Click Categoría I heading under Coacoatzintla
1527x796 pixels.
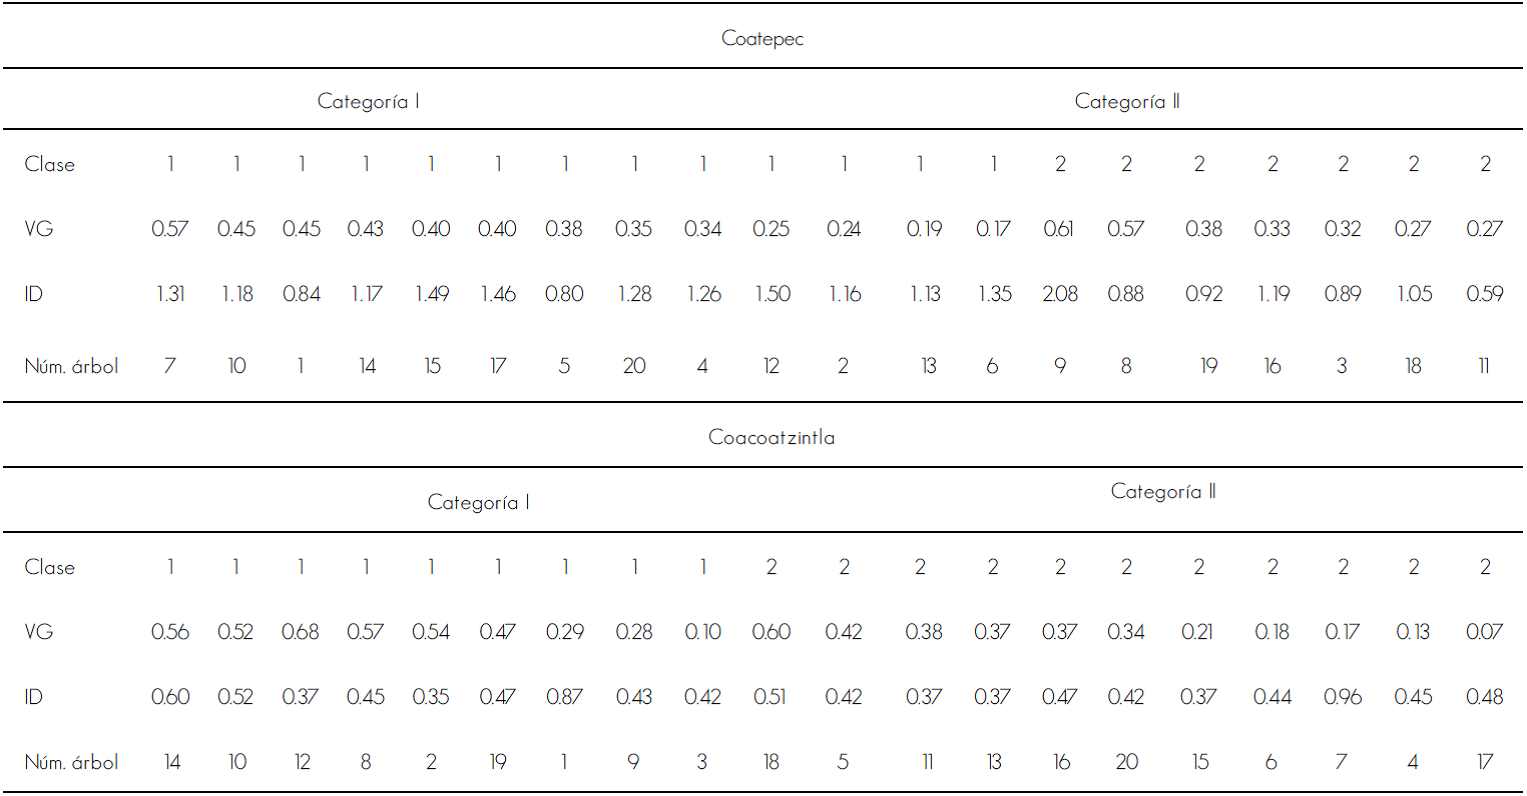[477, 502]
